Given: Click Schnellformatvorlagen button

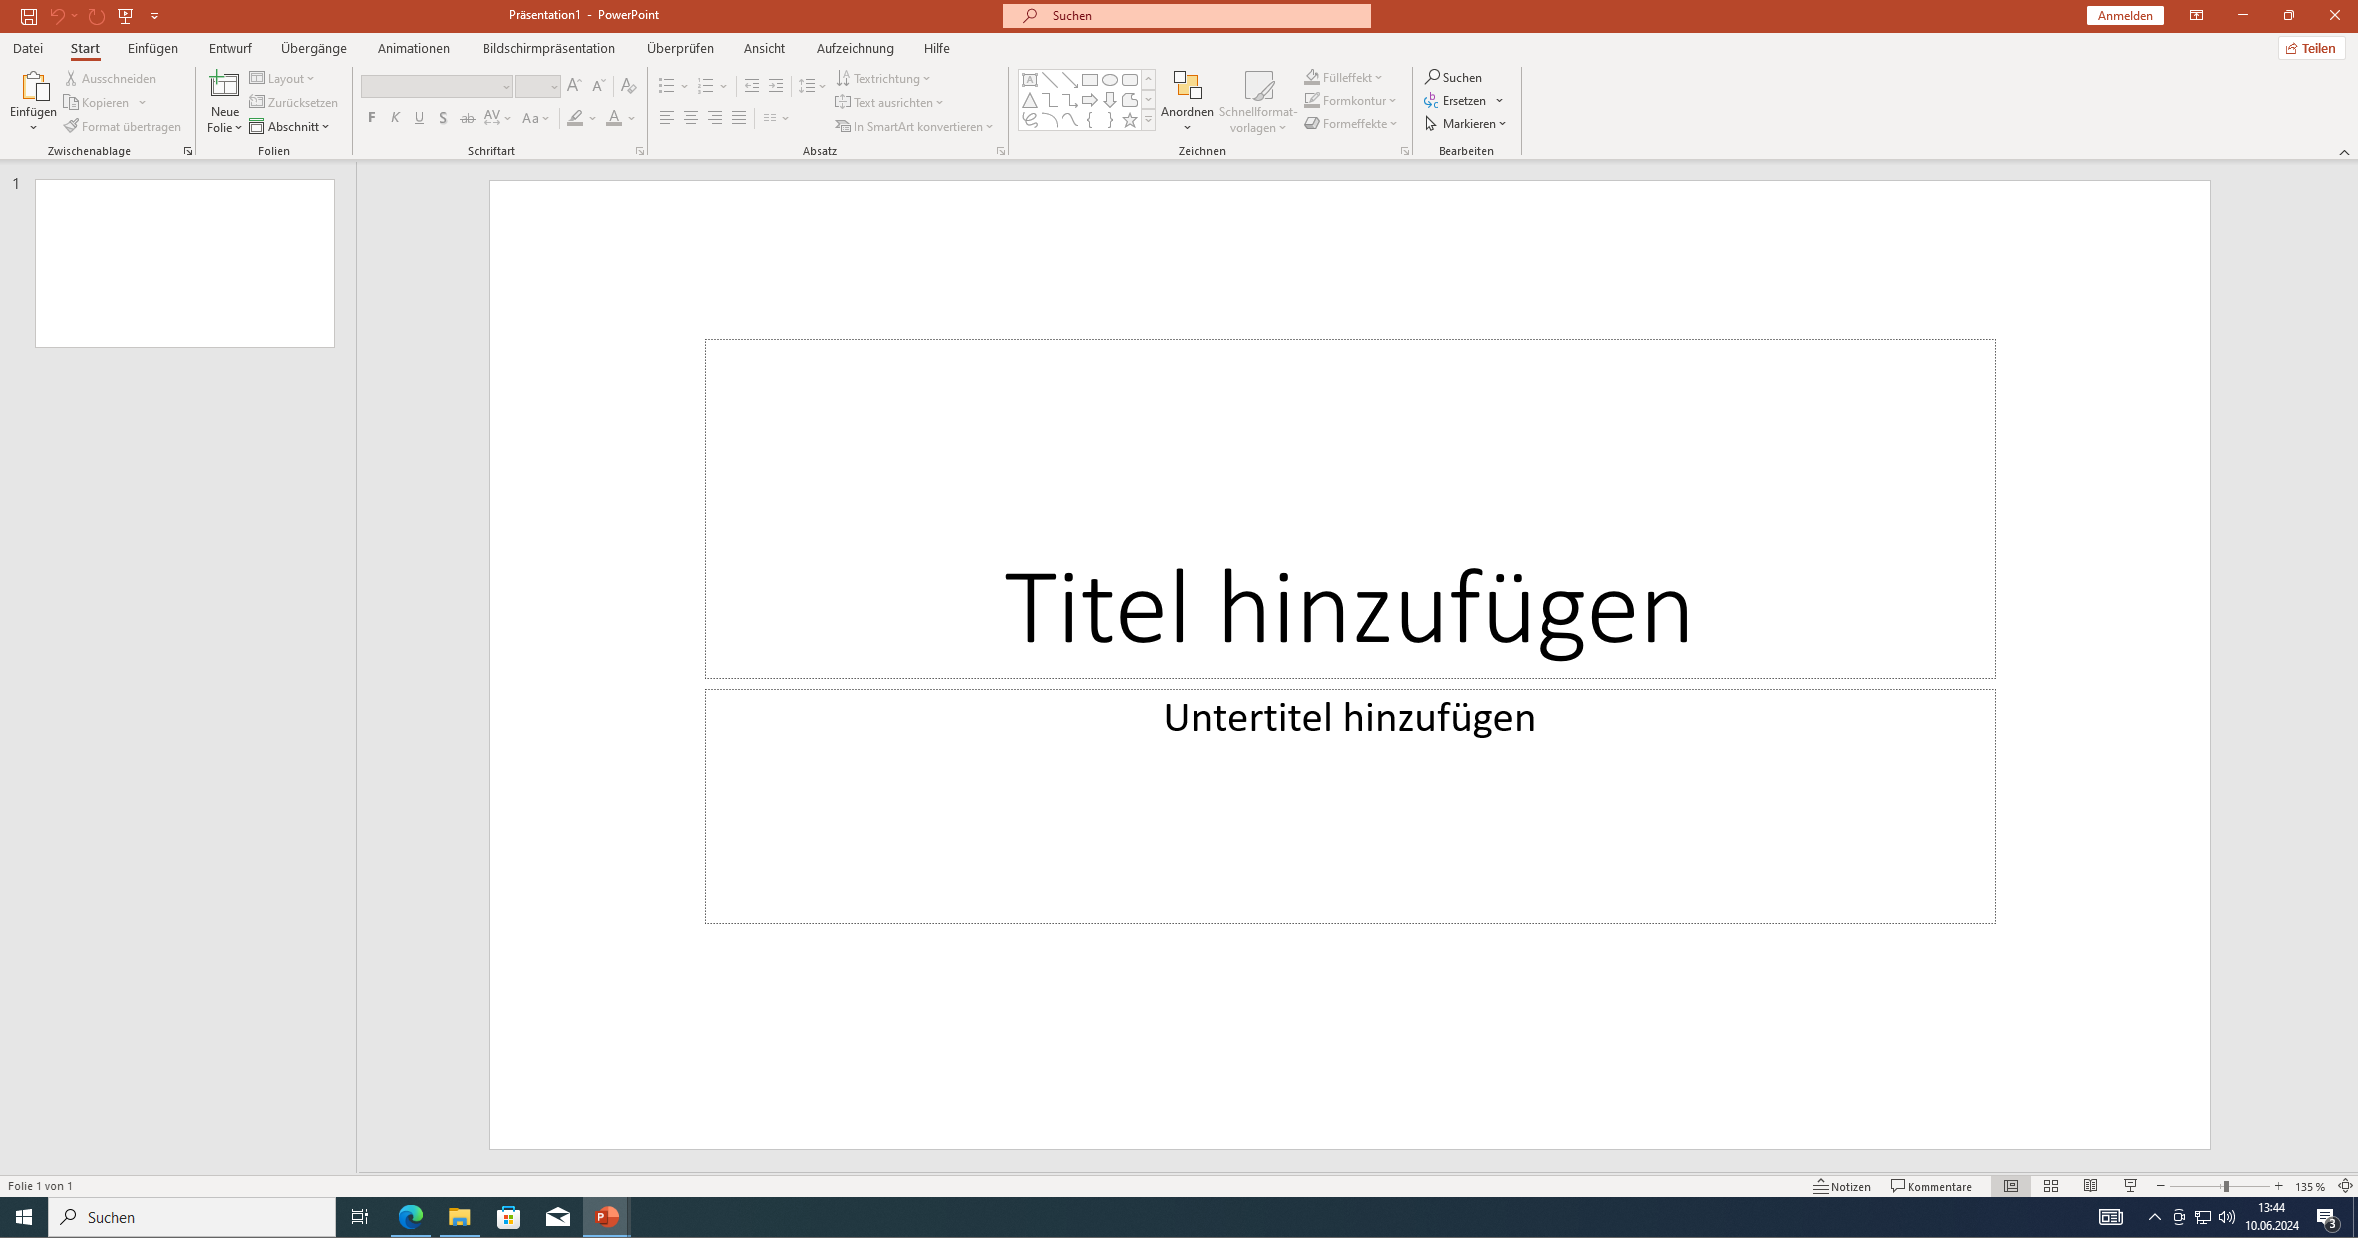Looking at the screenshot, I should click(x=1258, y=101).
